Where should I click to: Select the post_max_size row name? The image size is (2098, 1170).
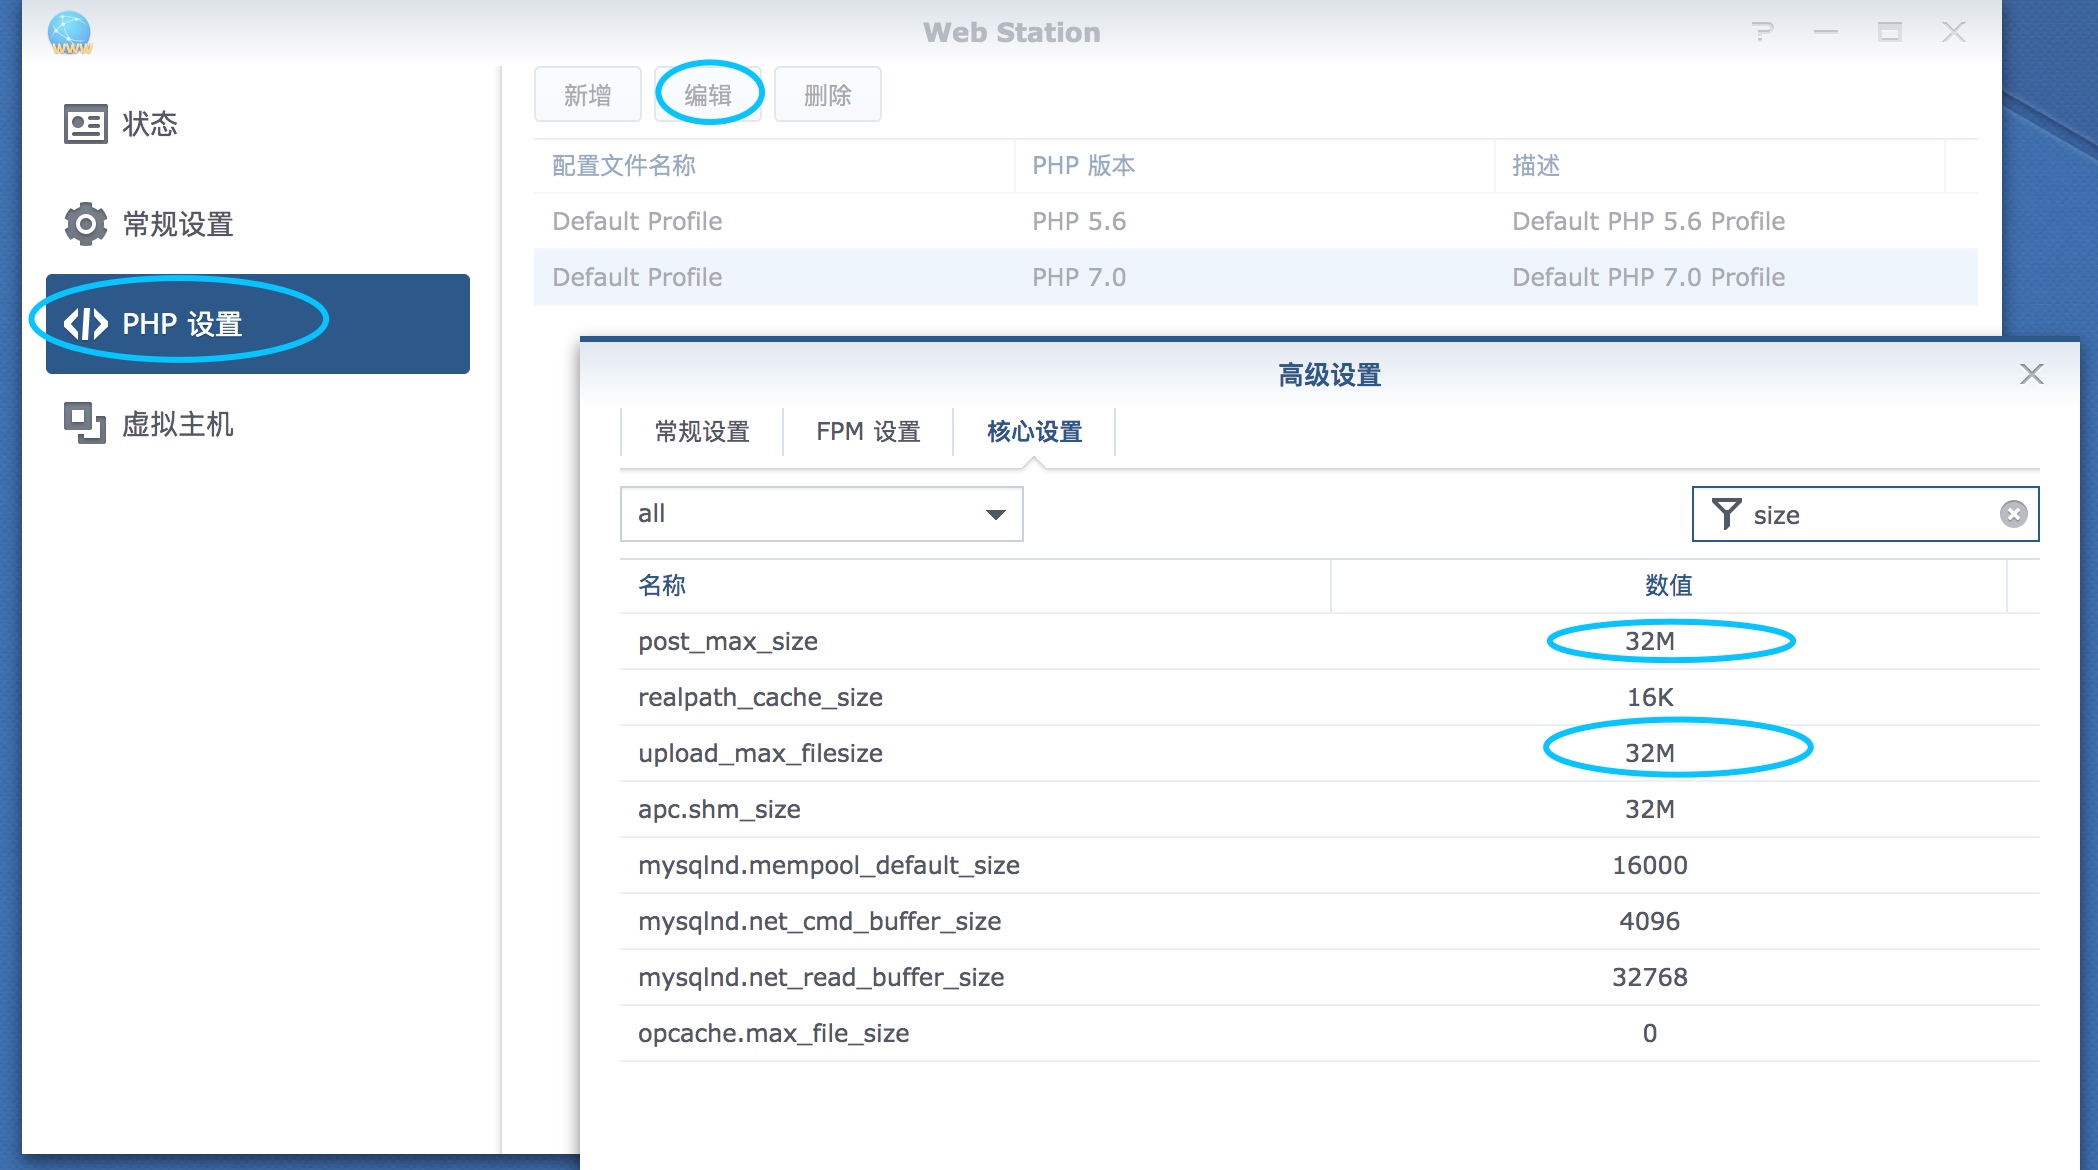click(x=728, y=641)
